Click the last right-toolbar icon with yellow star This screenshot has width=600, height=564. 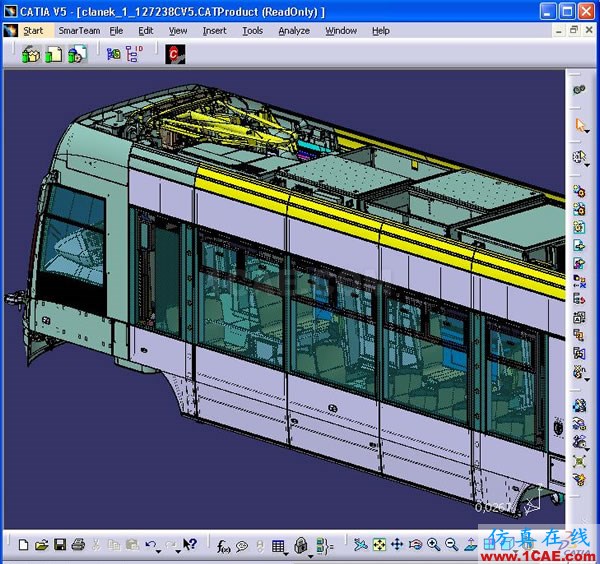(x=579, y=479)
